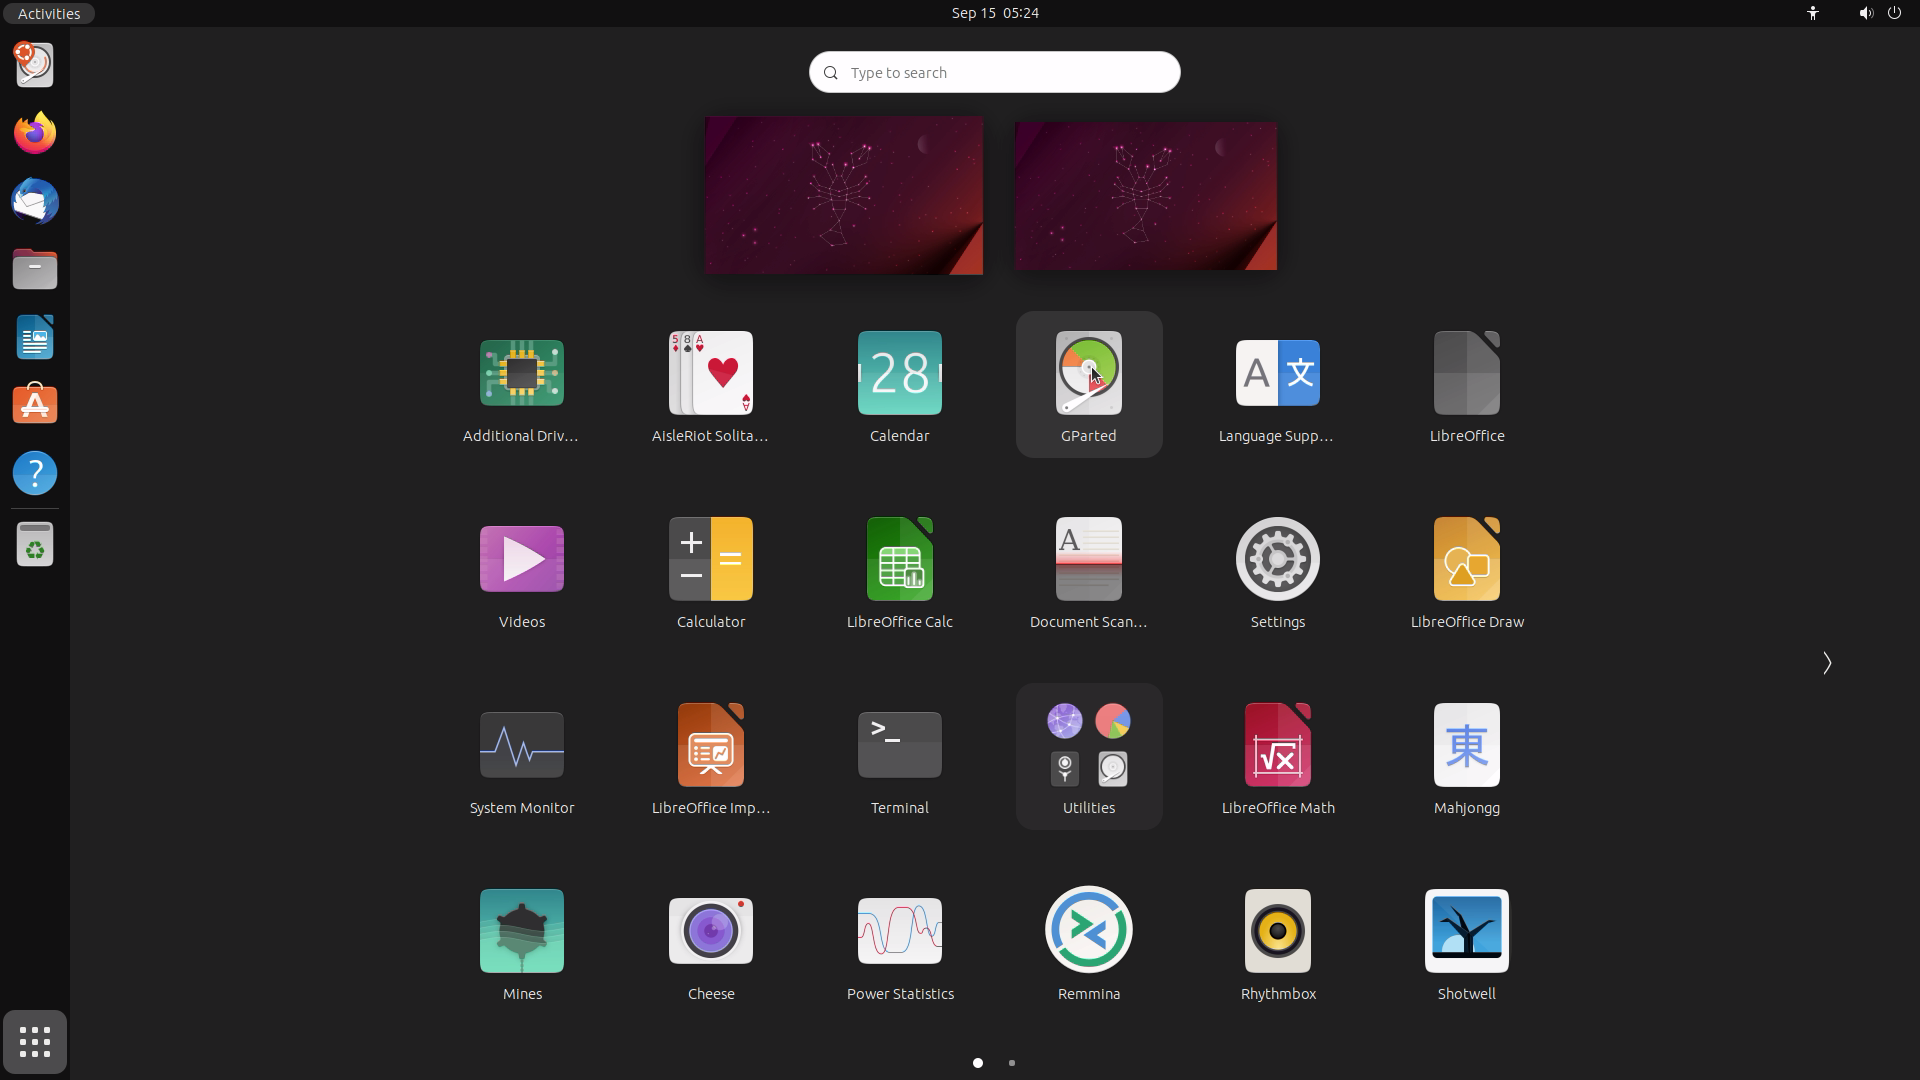Open the clock showing Sep 15 05:24

[994, 13]
